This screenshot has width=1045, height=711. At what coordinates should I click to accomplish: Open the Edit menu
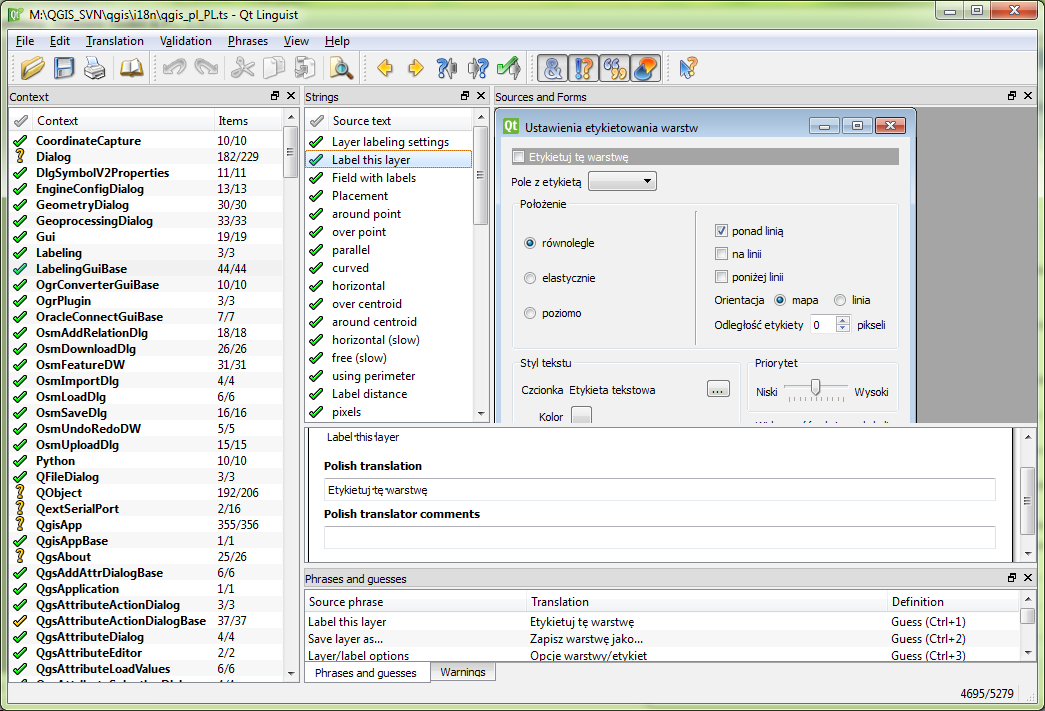[x=59, y=41]
